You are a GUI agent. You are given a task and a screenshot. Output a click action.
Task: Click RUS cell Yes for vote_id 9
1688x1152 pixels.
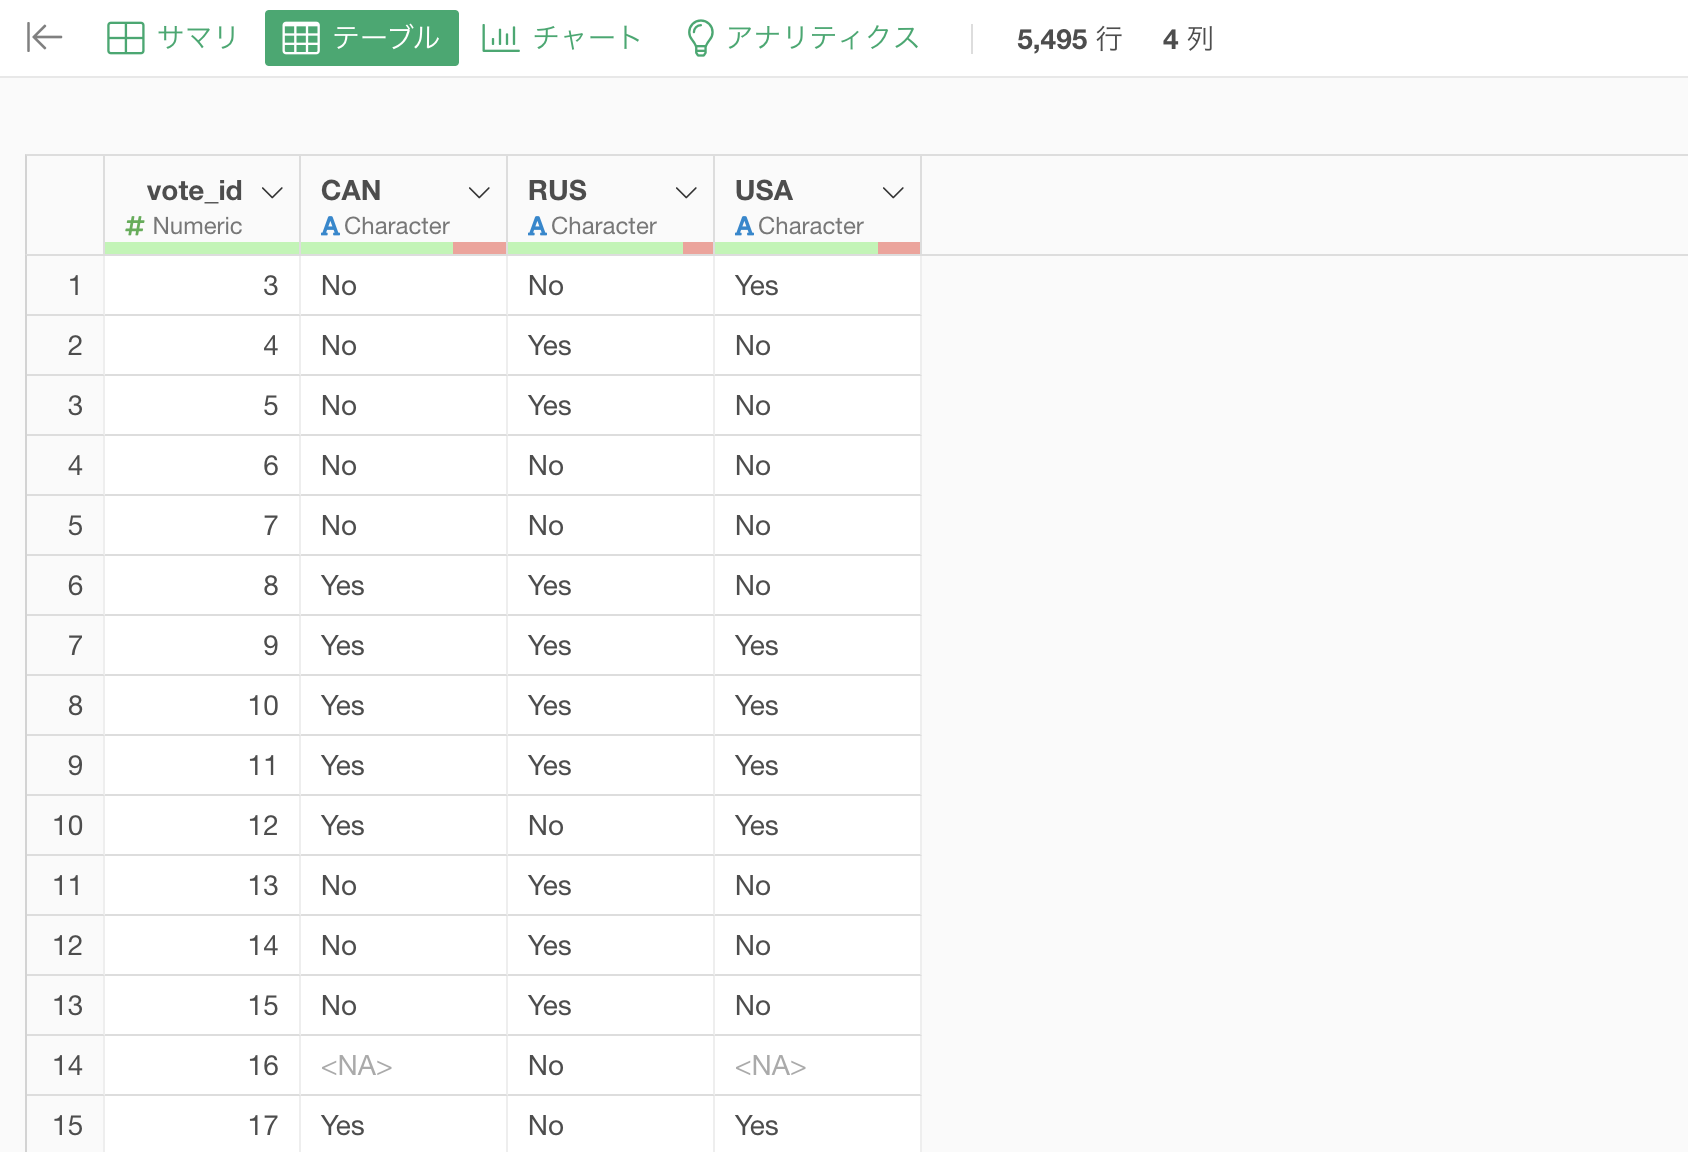coord(610,646)
